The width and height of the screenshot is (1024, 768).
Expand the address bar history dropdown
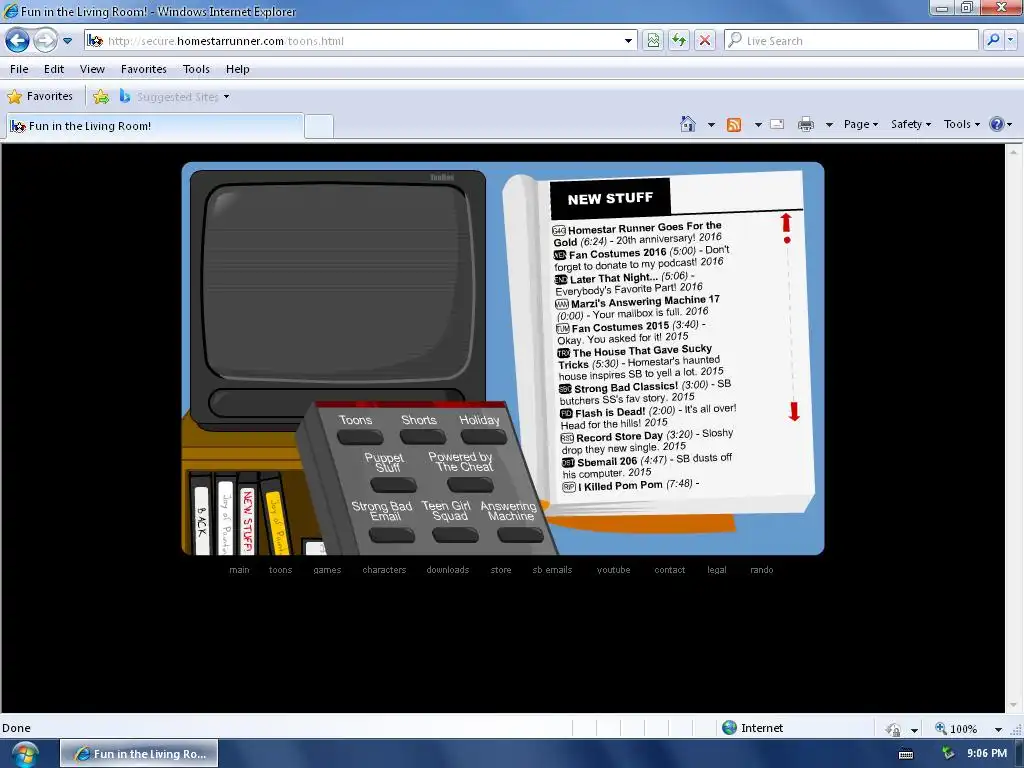tap(628, 40)
